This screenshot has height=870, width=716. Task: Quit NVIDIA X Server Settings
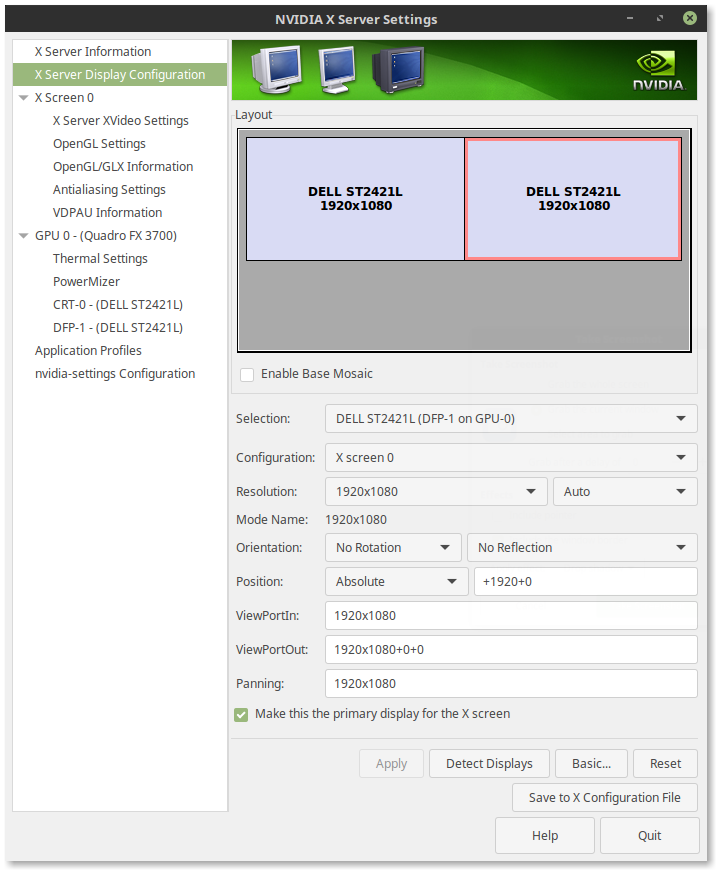(x=649, y=836)
